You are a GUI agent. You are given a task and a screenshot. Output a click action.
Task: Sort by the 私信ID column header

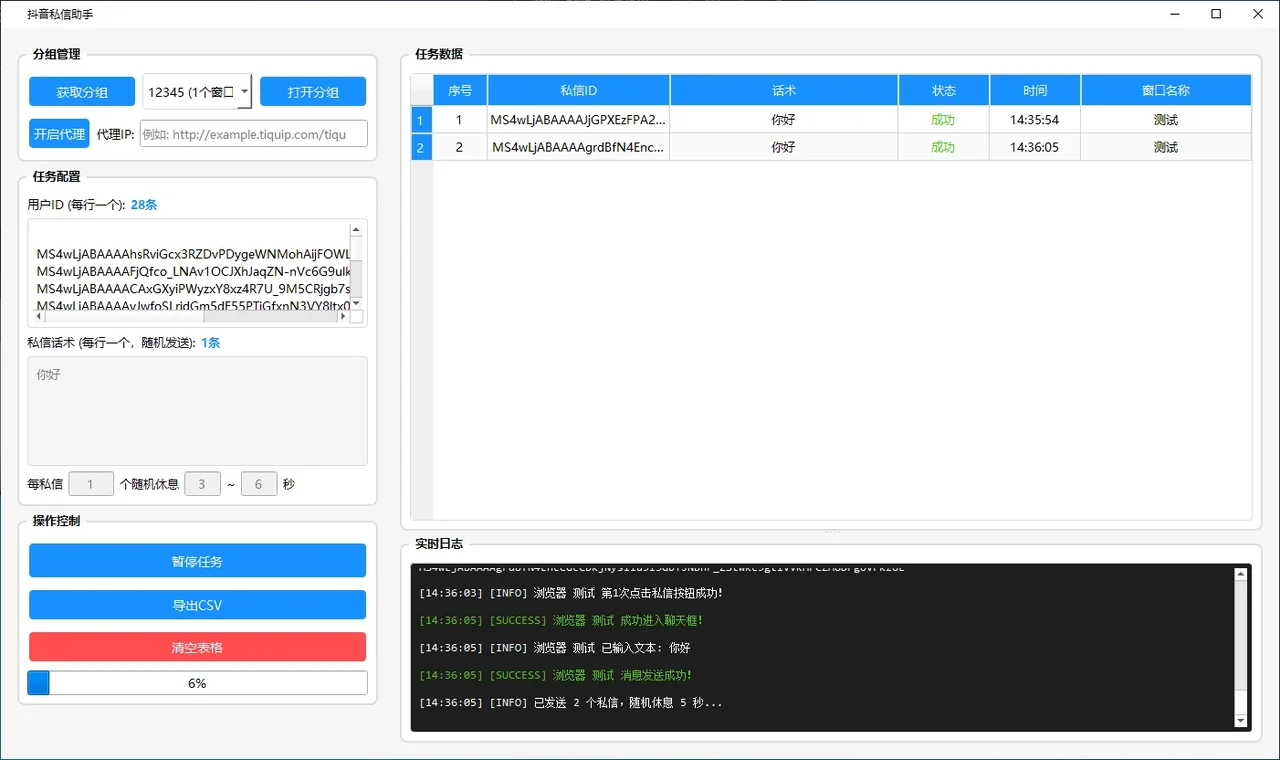(x=579, y=90)
